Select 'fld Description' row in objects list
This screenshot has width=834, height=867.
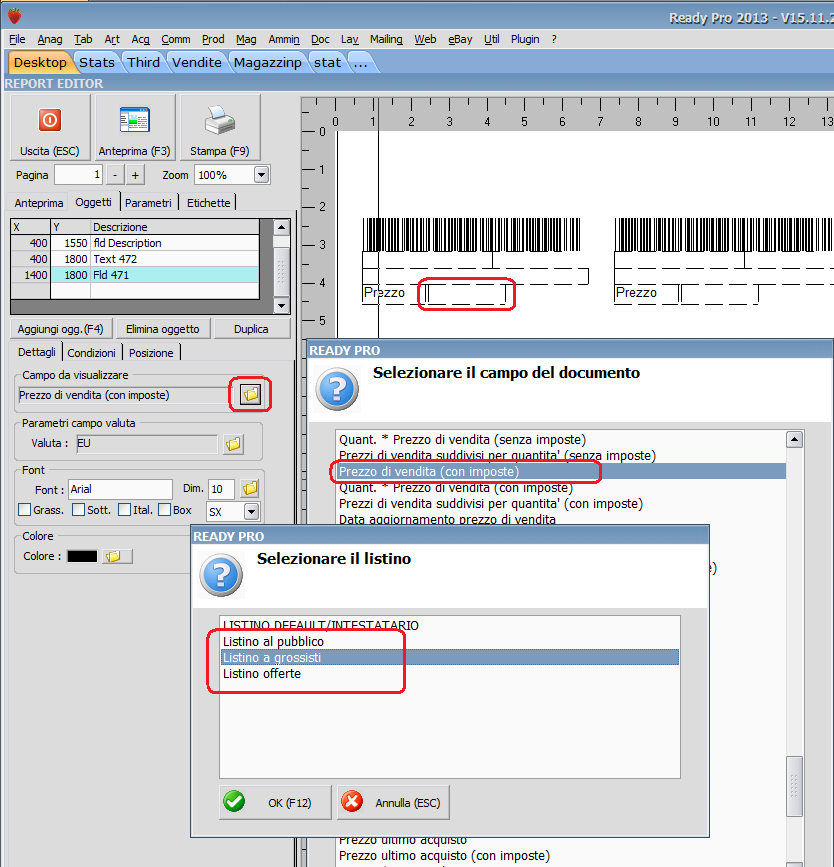[x=135, y=243]
